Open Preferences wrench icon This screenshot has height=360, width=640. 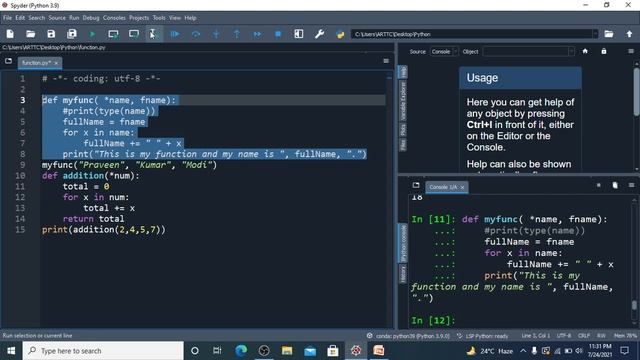[319, 34]
